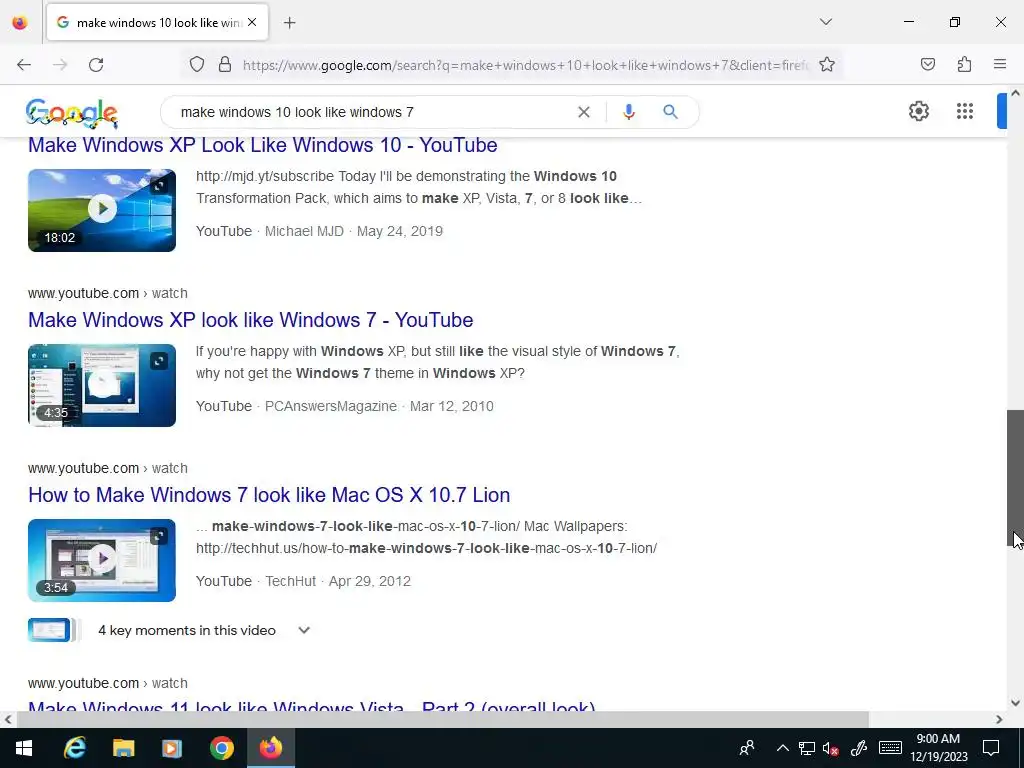Open the Windows Start menu
This screenshot has width=1024, height=768.
[x=24, y=748]
